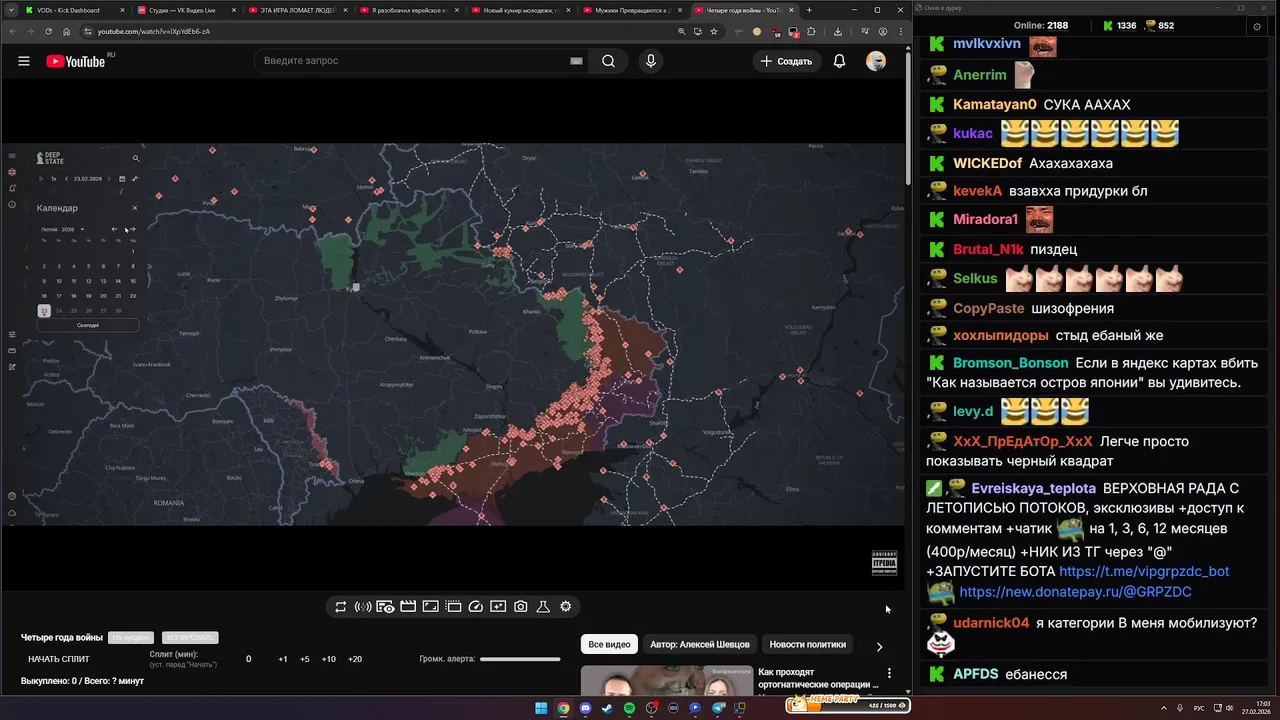Click the clapperboard icon in video toolbar
This screenshot has width=1280, height=720.
coord(408,607)
